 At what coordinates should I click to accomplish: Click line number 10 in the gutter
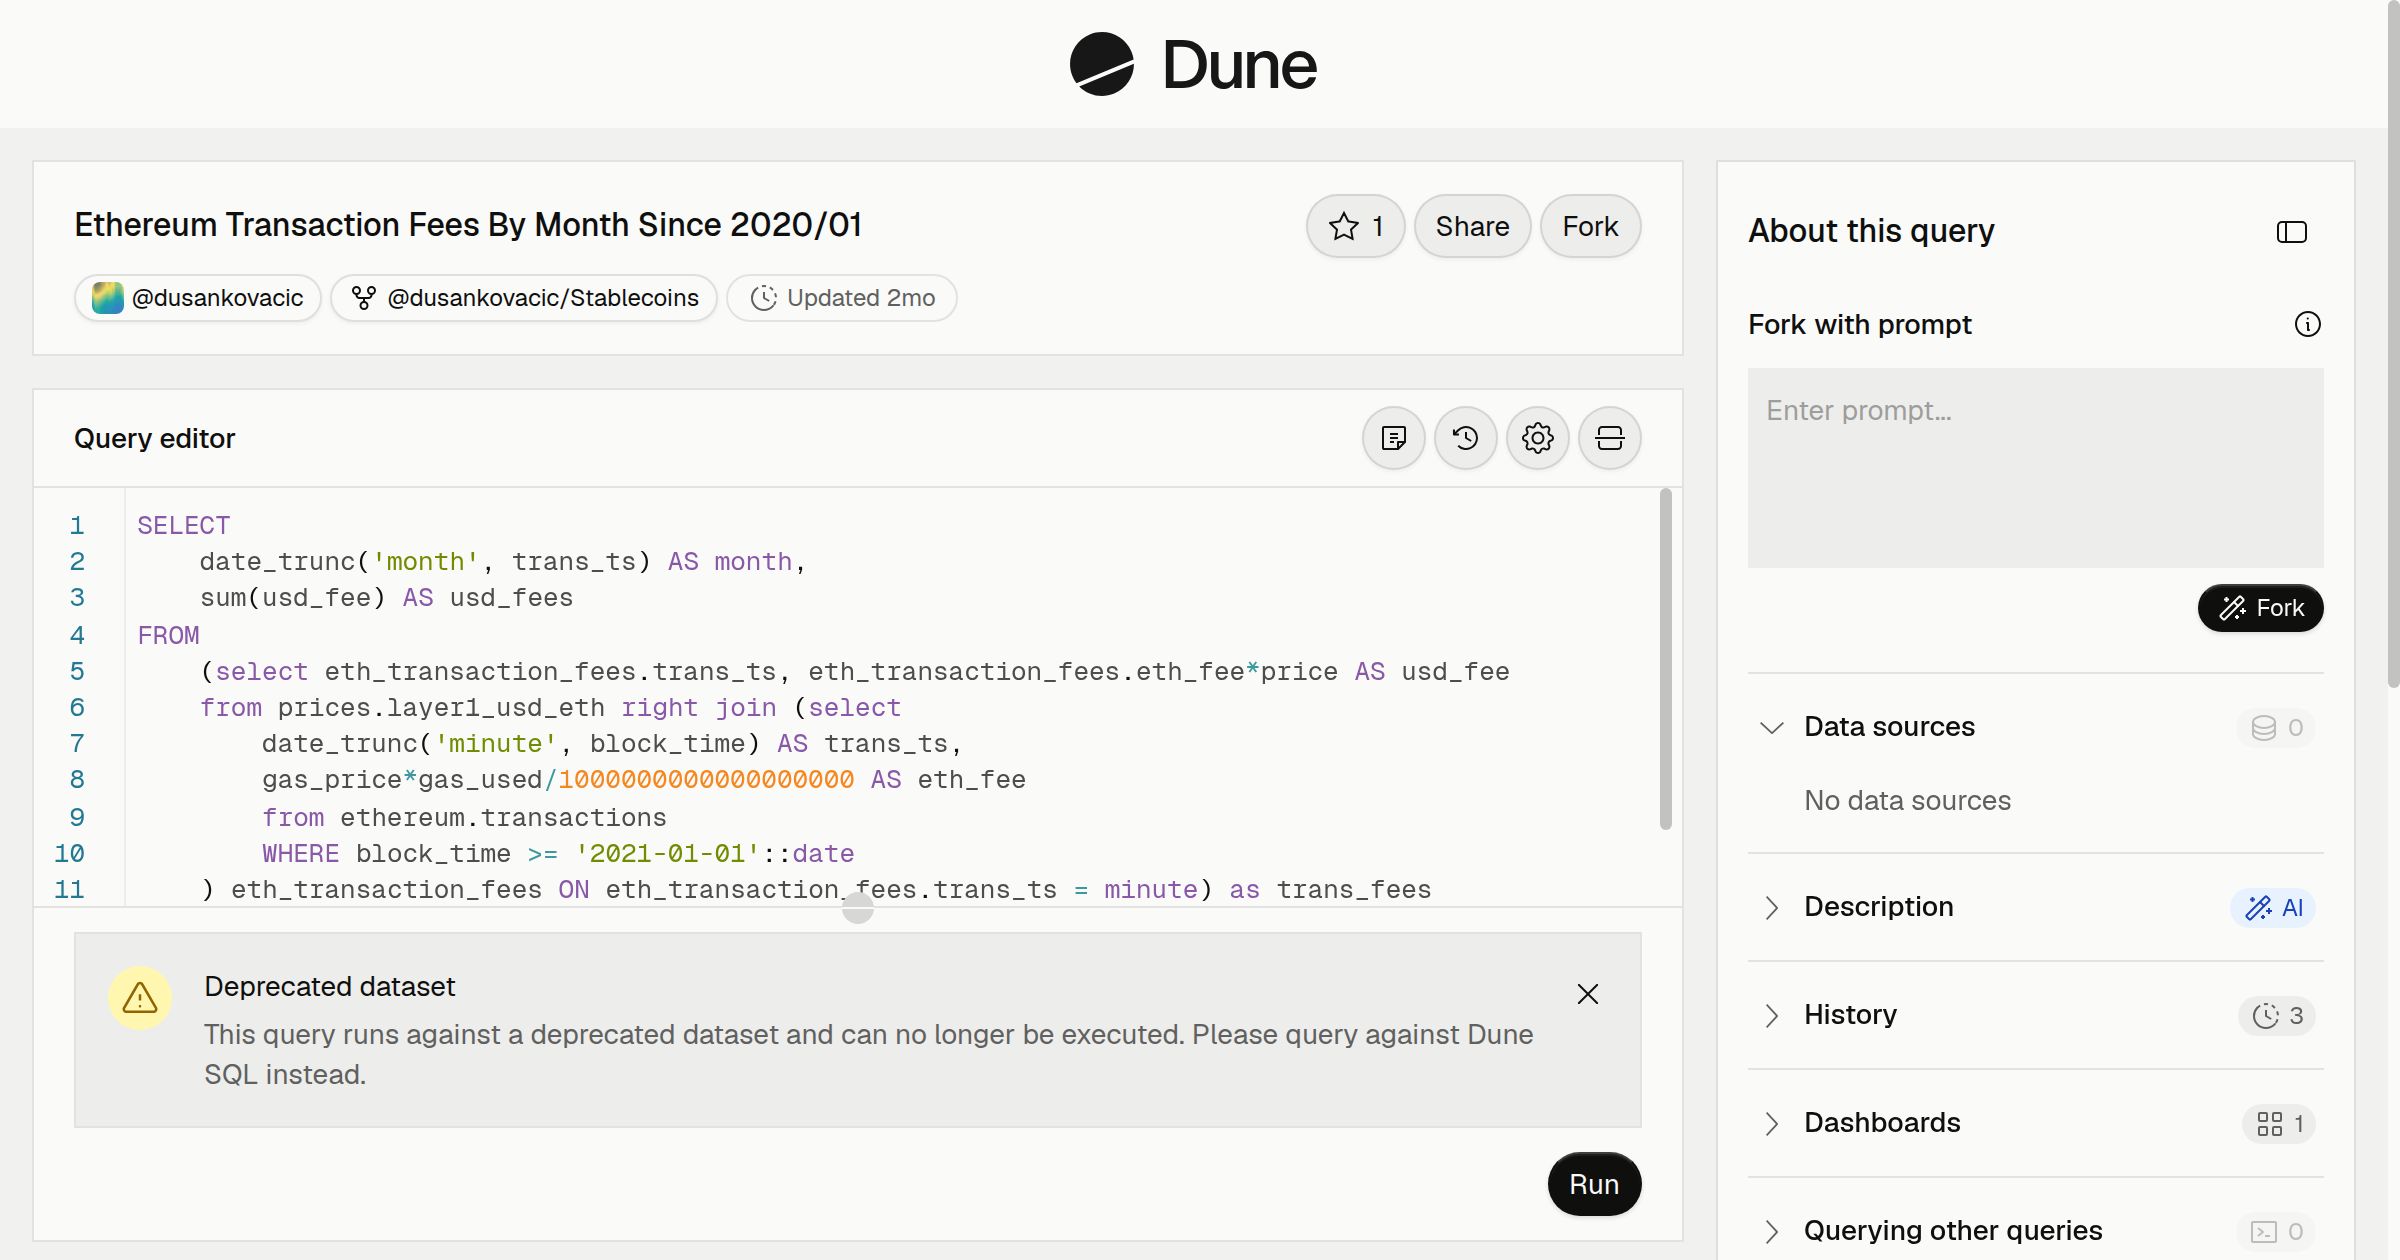[x=69, y=853]
